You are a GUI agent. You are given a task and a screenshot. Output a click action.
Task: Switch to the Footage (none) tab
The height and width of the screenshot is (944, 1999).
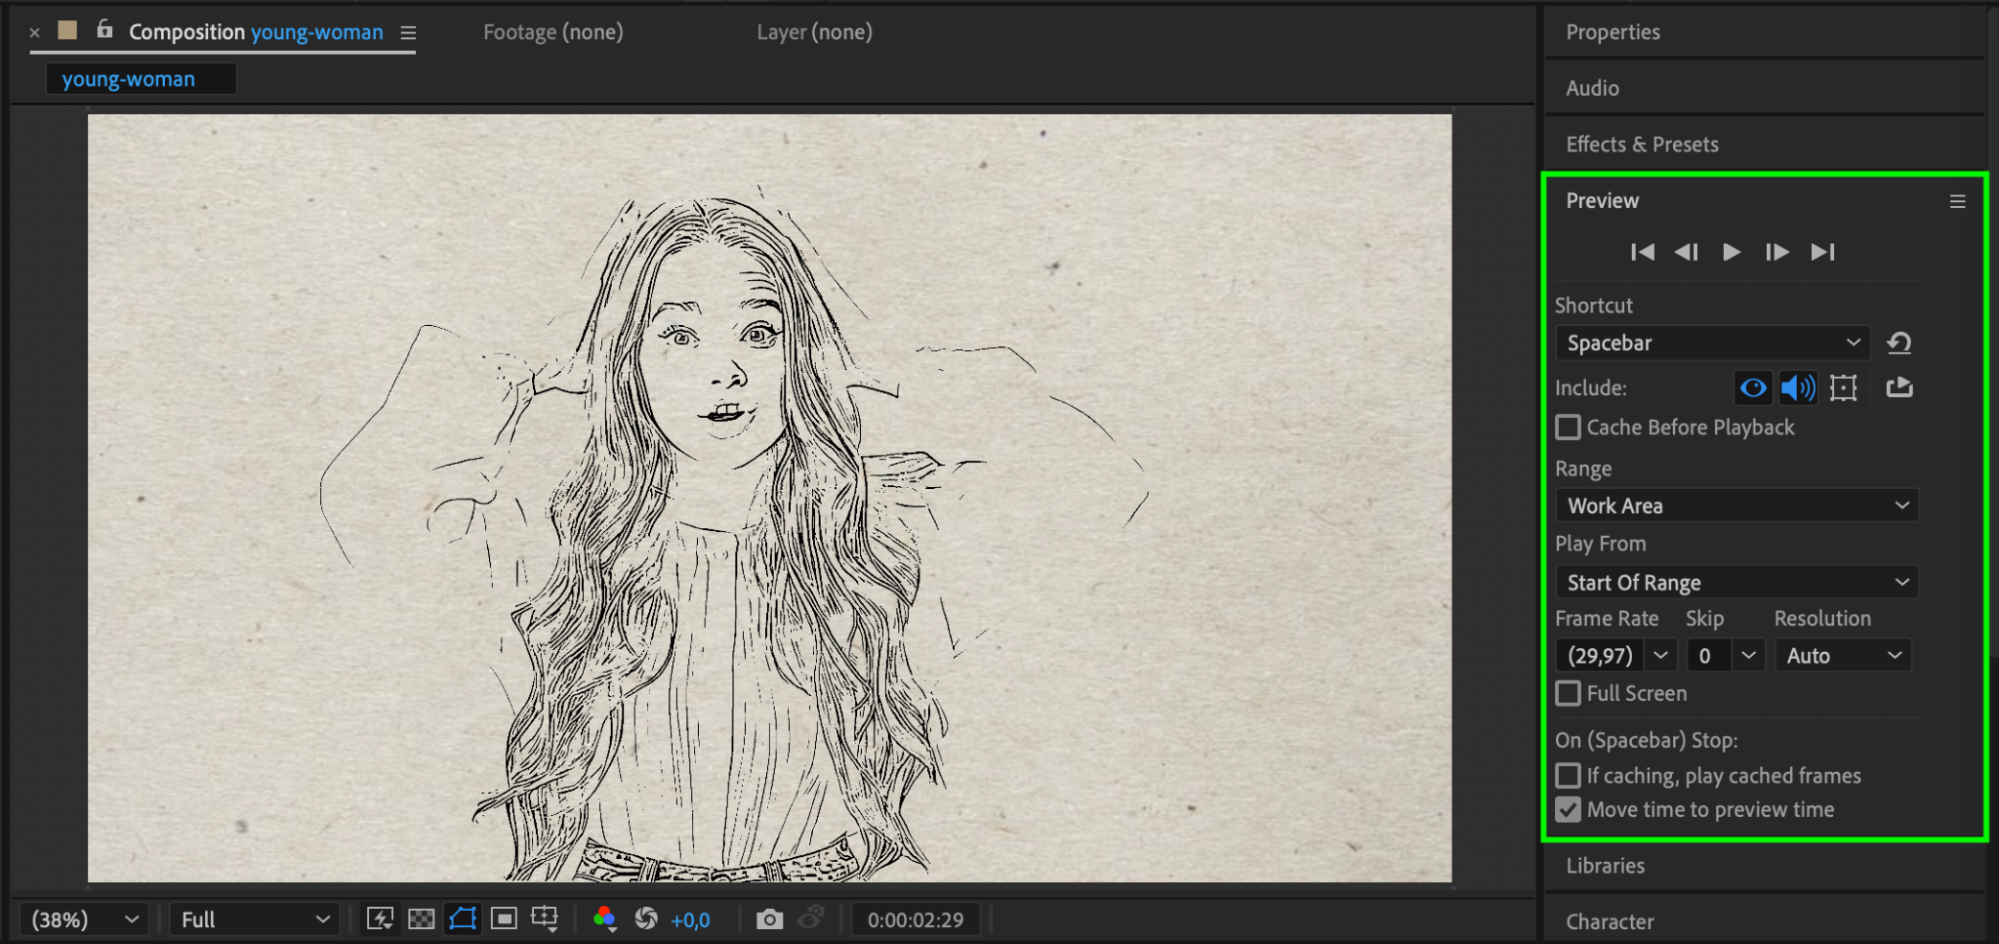click(553, 32)
